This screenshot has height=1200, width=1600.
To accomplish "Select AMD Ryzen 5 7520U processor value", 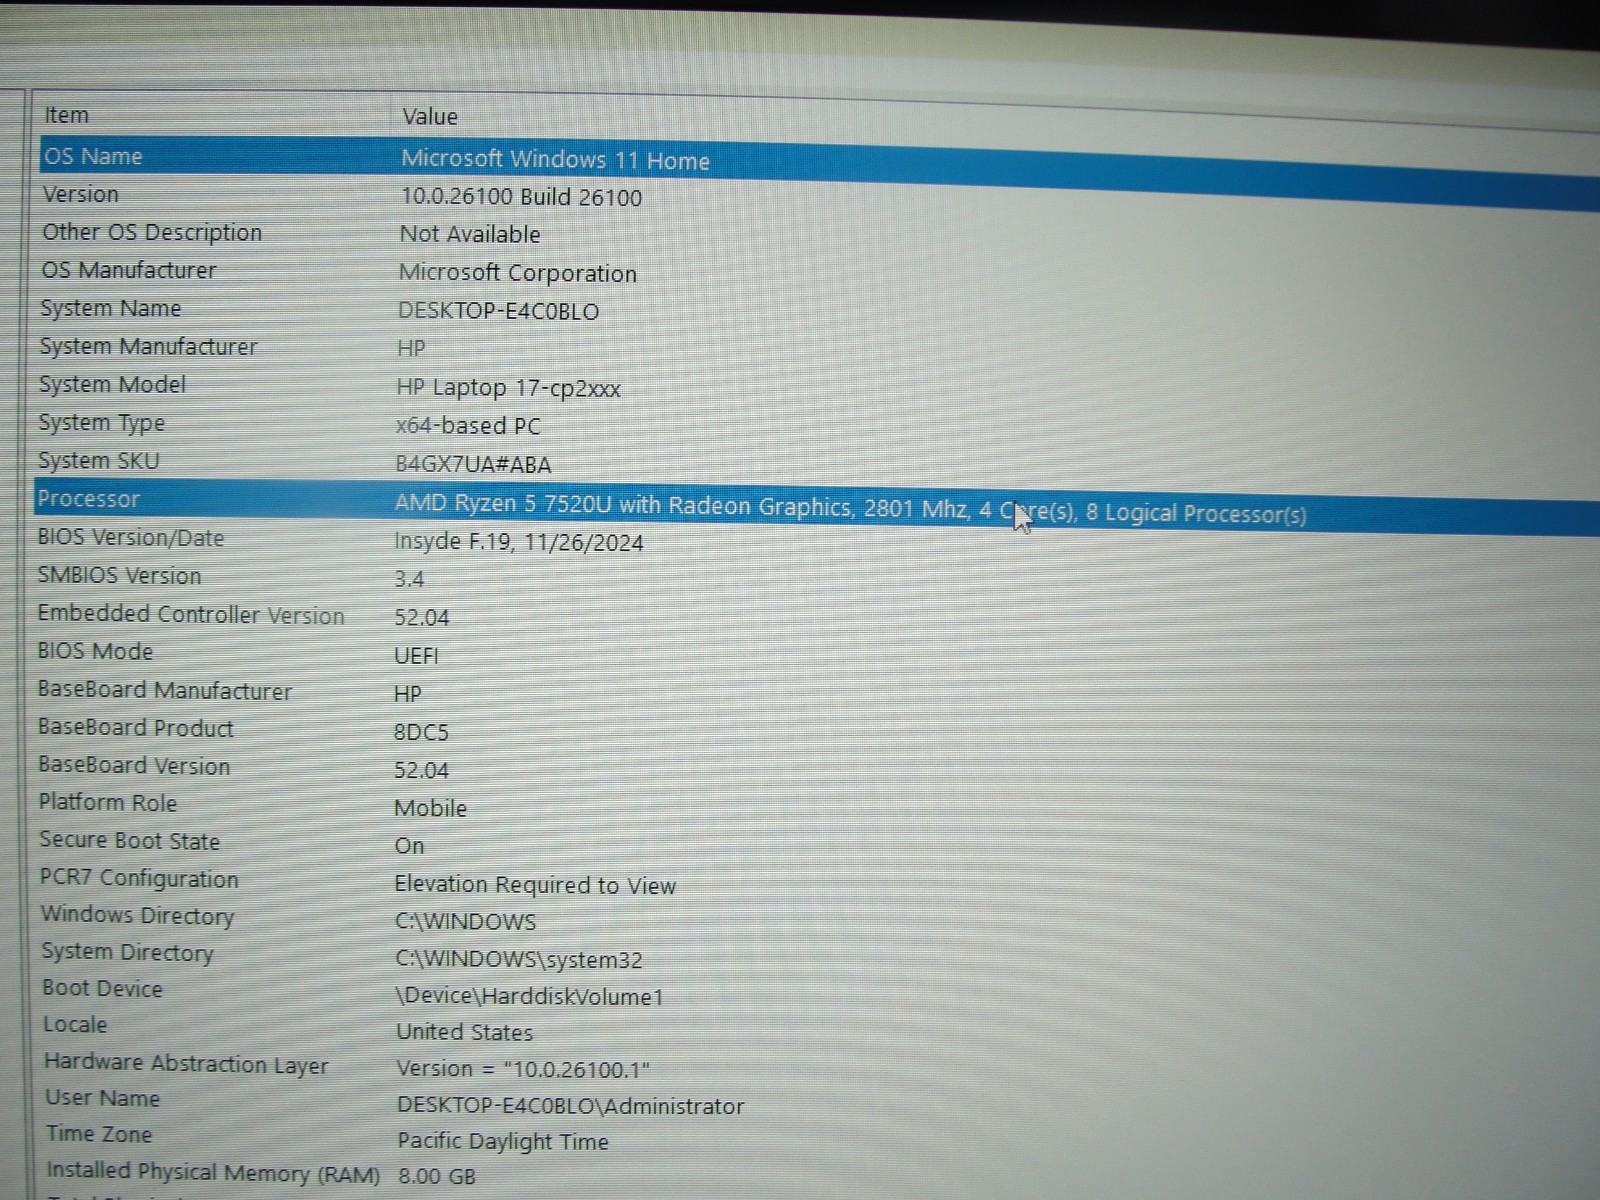I will (x=850, y=508).
